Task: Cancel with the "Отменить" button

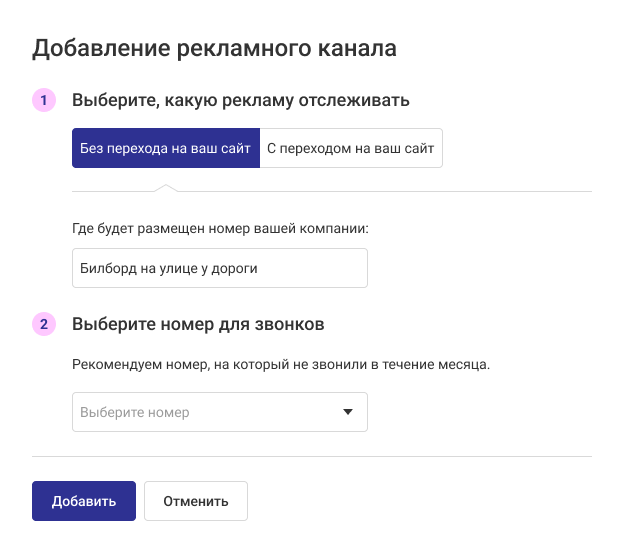Action: [x=196, y=501]
